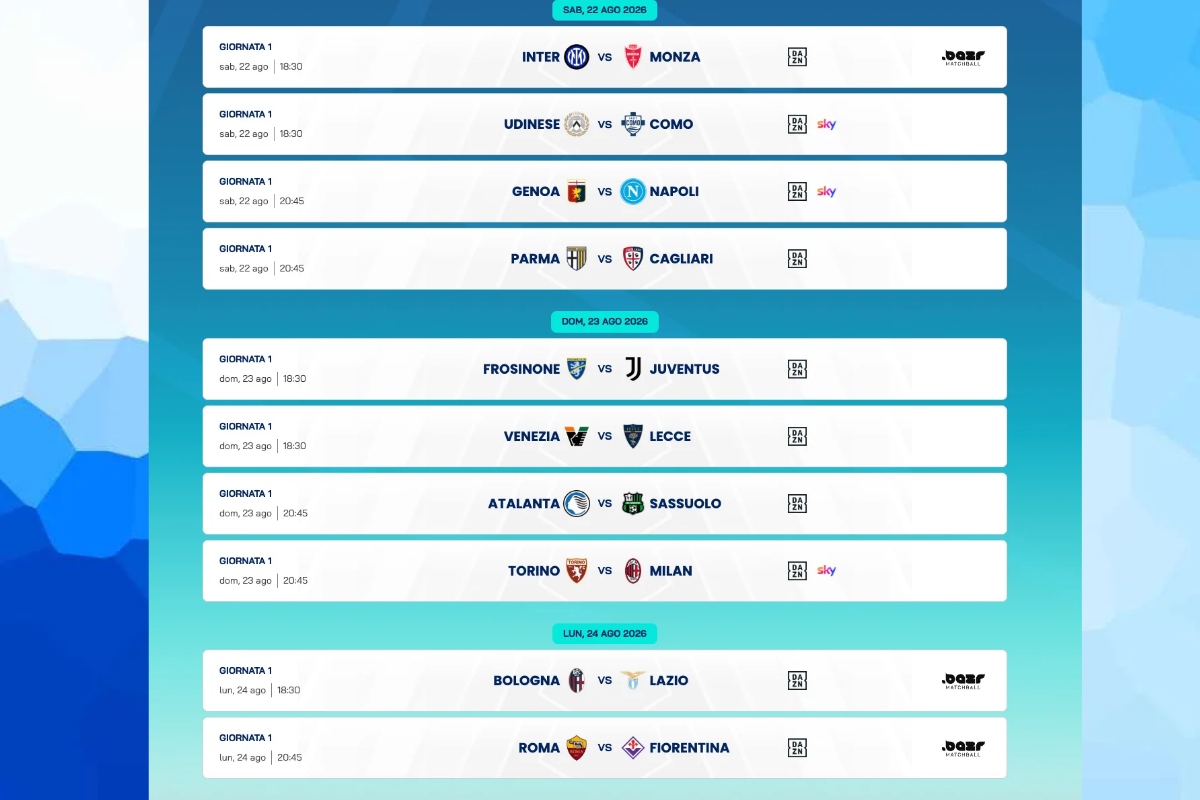Click the GENOA team name
1200x800 pixels.
(x=536, y=192)
